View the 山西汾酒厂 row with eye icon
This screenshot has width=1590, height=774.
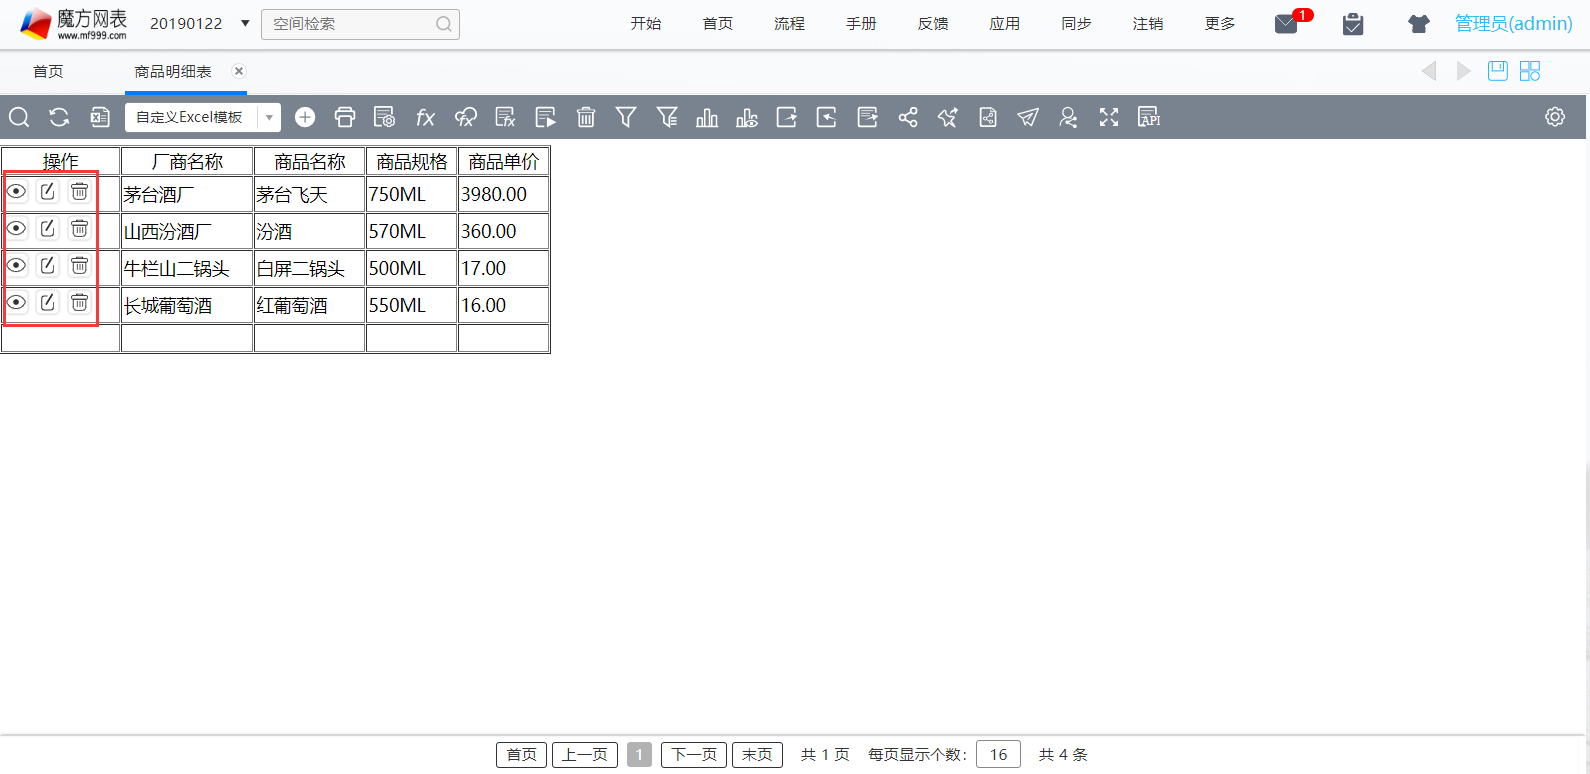tap(17, 228)
